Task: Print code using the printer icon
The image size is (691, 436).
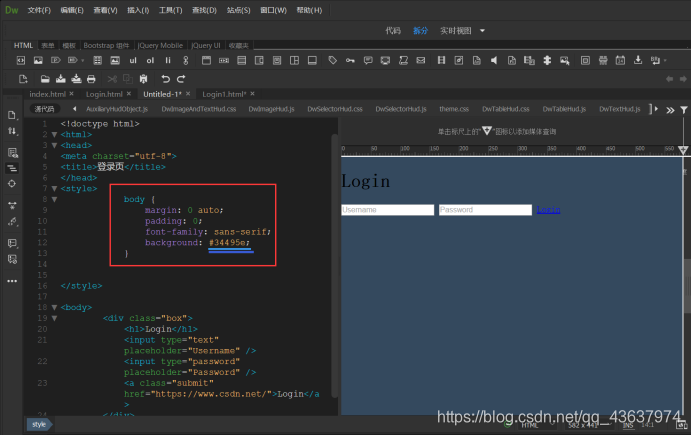Action: point(91,79)
